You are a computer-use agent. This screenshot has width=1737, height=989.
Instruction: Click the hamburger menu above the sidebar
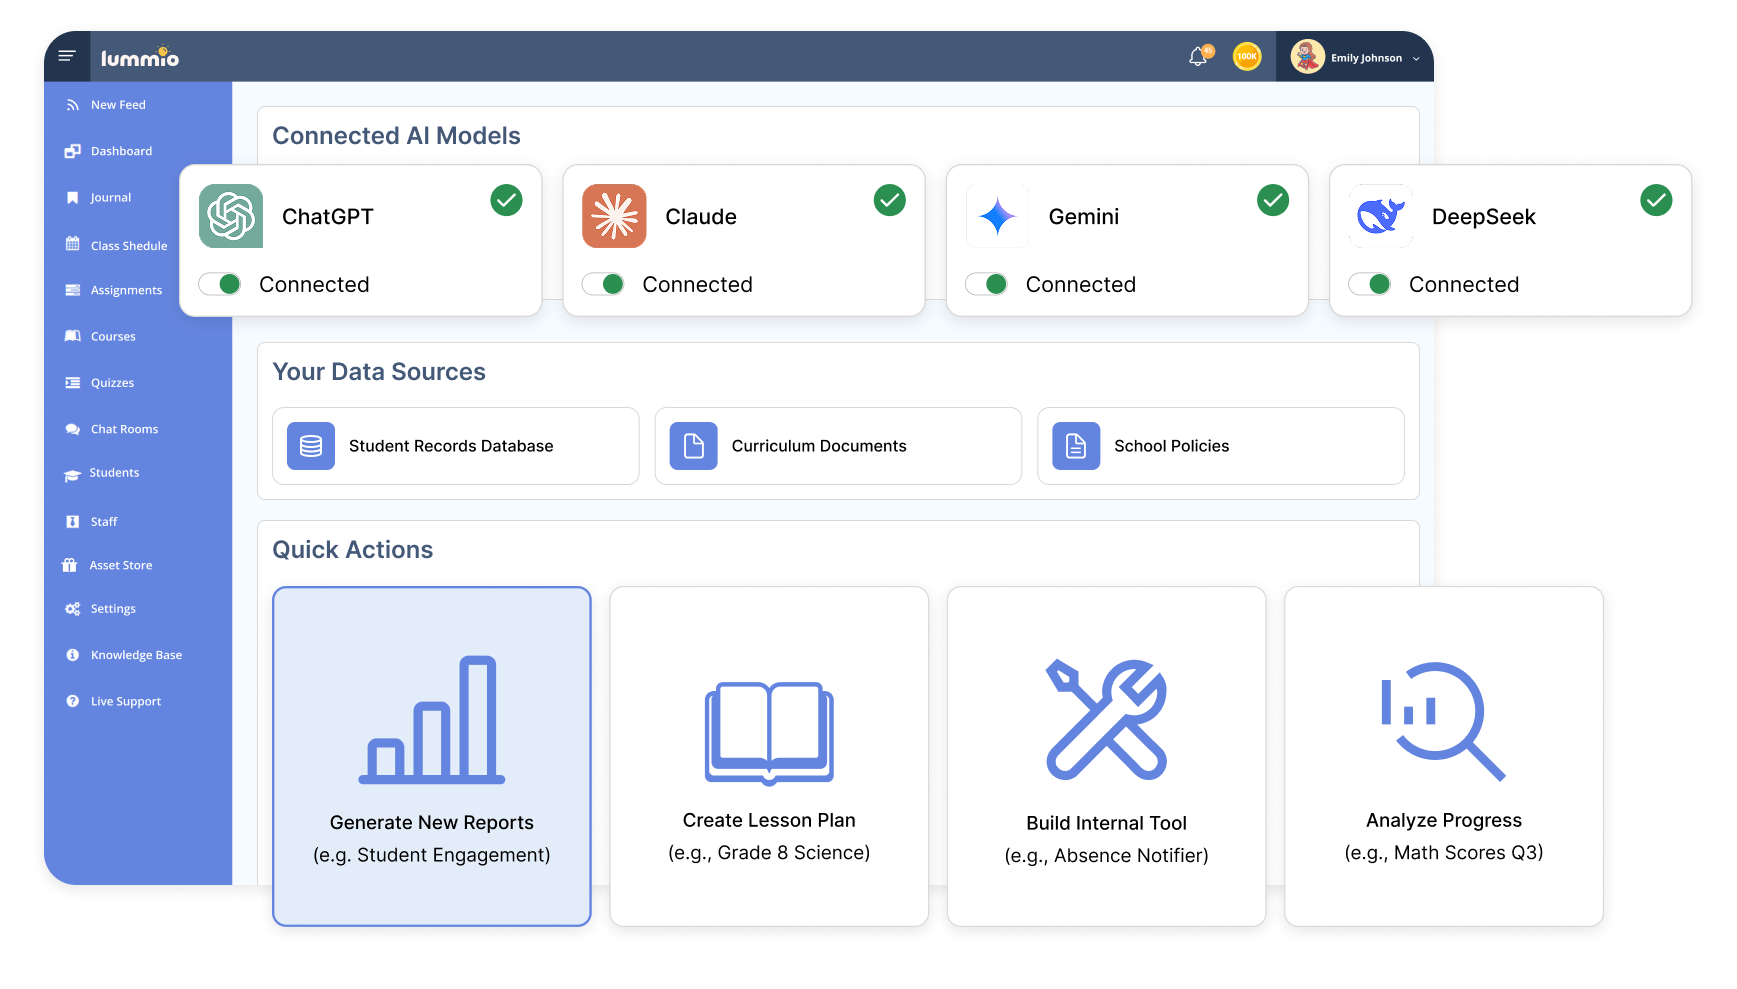pyautogui.click(x=66, y=56)
